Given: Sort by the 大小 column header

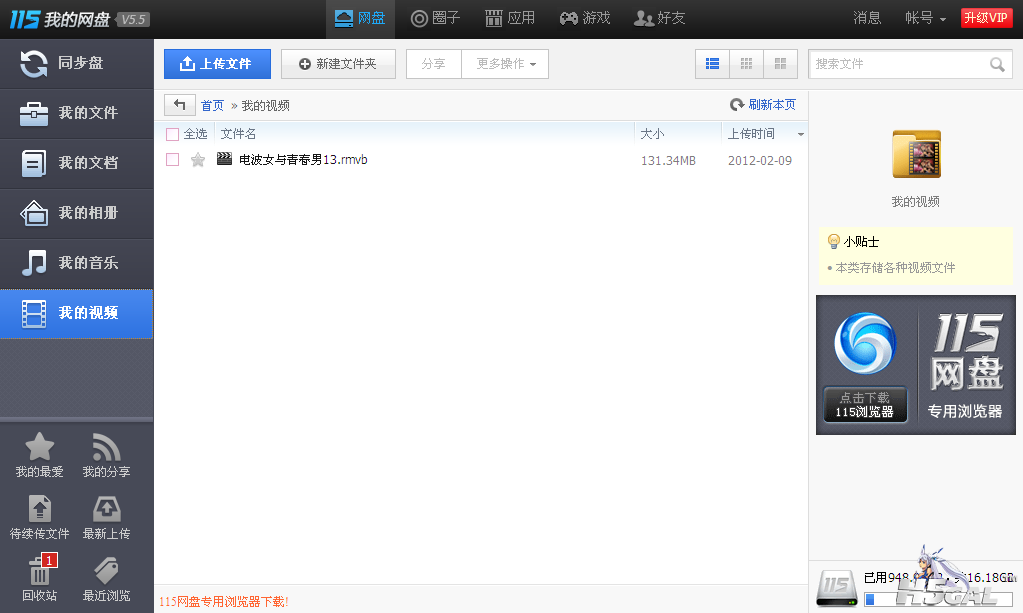Looking at the screenshot, I should pyautogui.click(x=652, y=134).
